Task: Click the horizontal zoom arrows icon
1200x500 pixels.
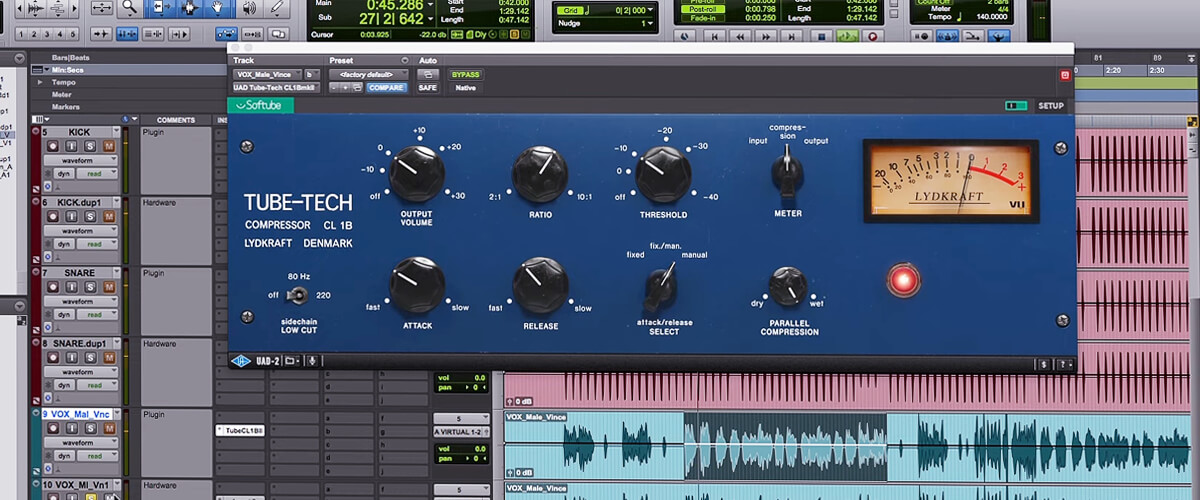Action: [x=103, y=8]
